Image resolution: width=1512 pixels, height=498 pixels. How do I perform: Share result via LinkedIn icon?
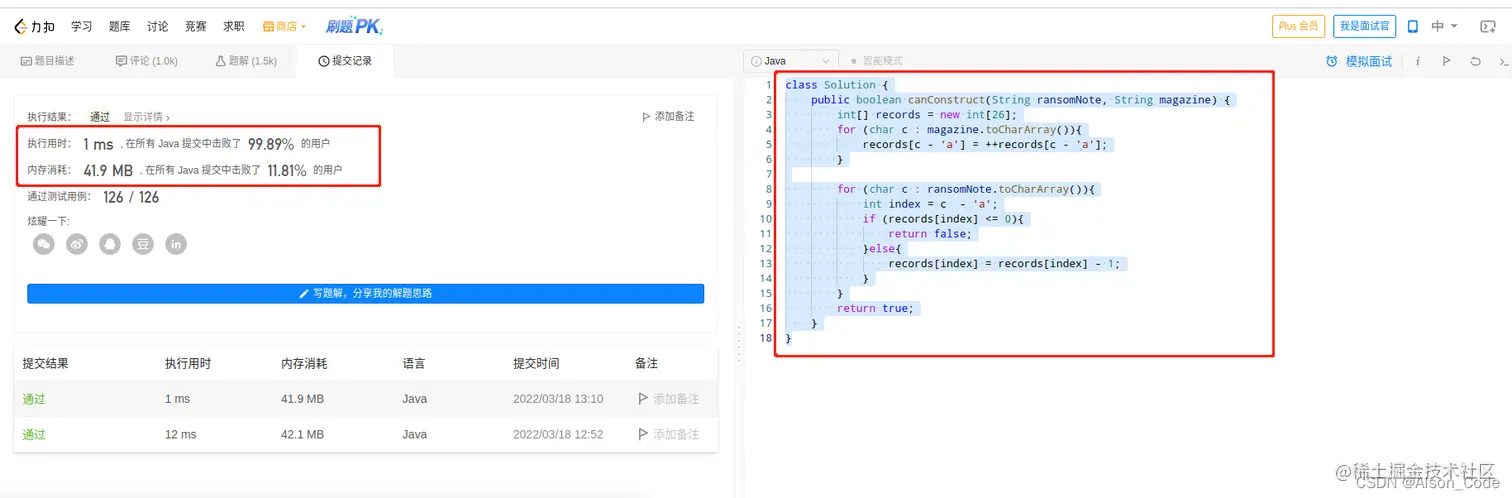pos(176,244)
